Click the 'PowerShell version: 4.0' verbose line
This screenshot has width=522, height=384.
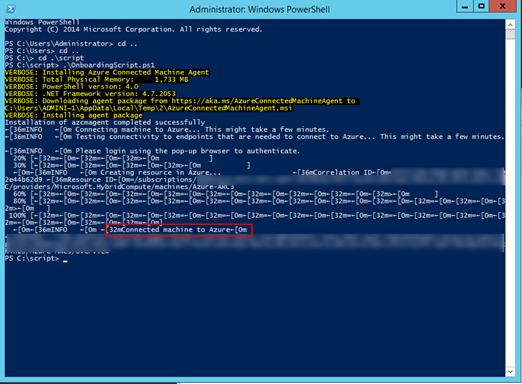pyautogui.click(x=72, y=87)
